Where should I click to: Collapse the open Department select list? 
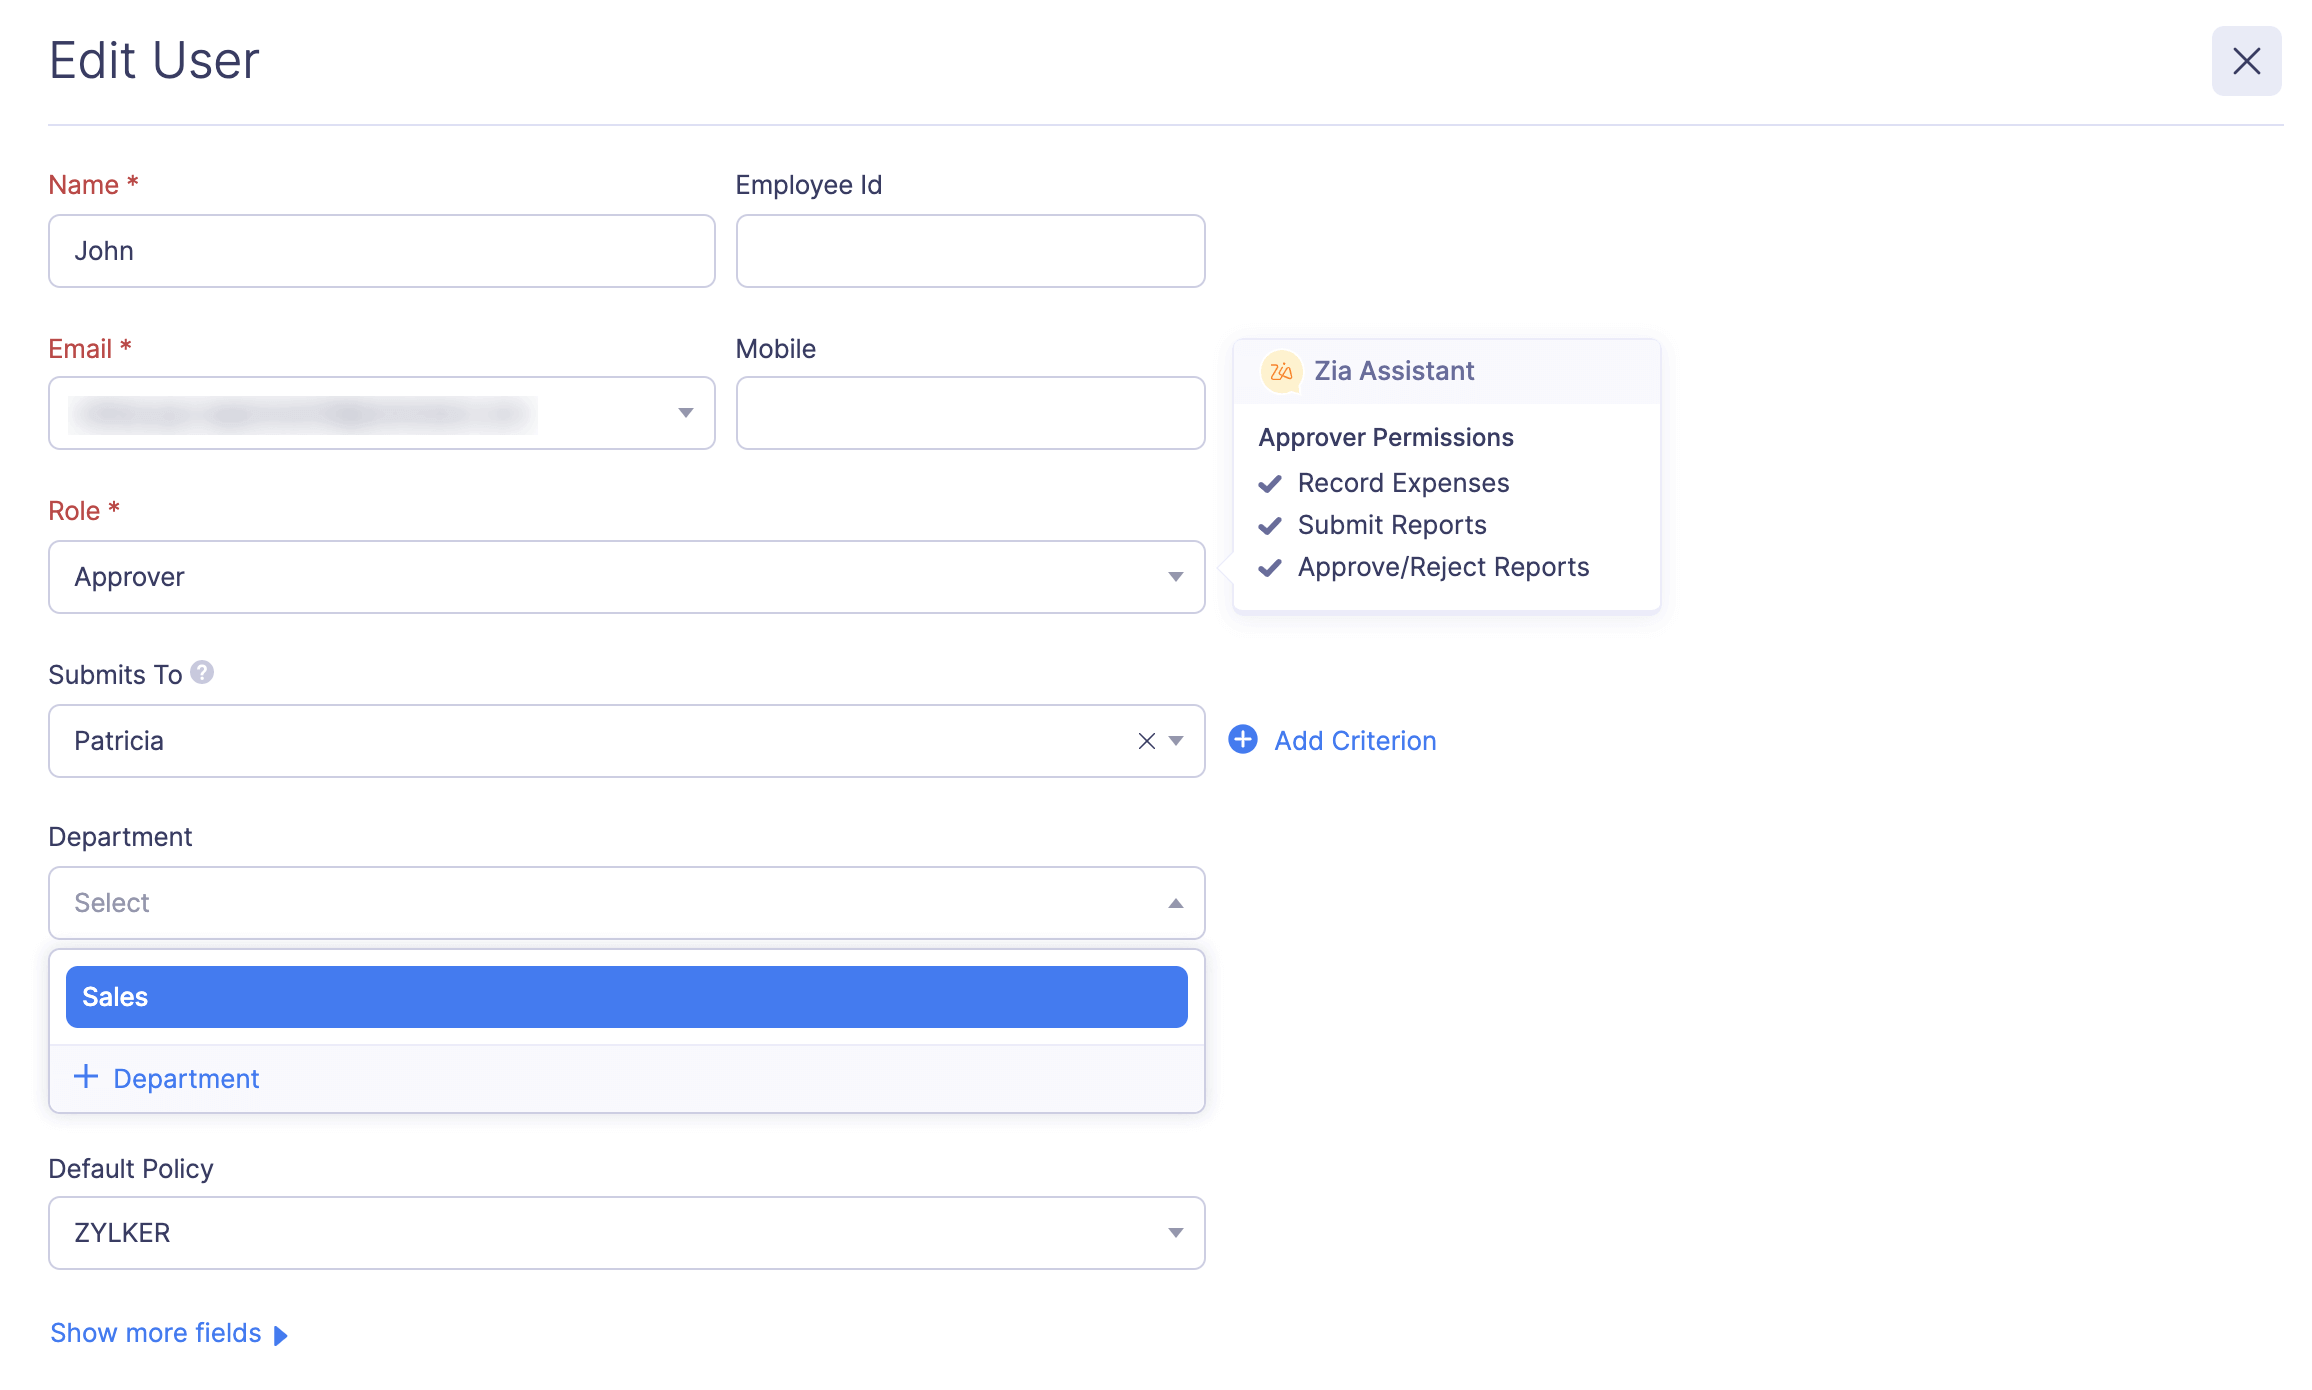(x=1176, y=902)
